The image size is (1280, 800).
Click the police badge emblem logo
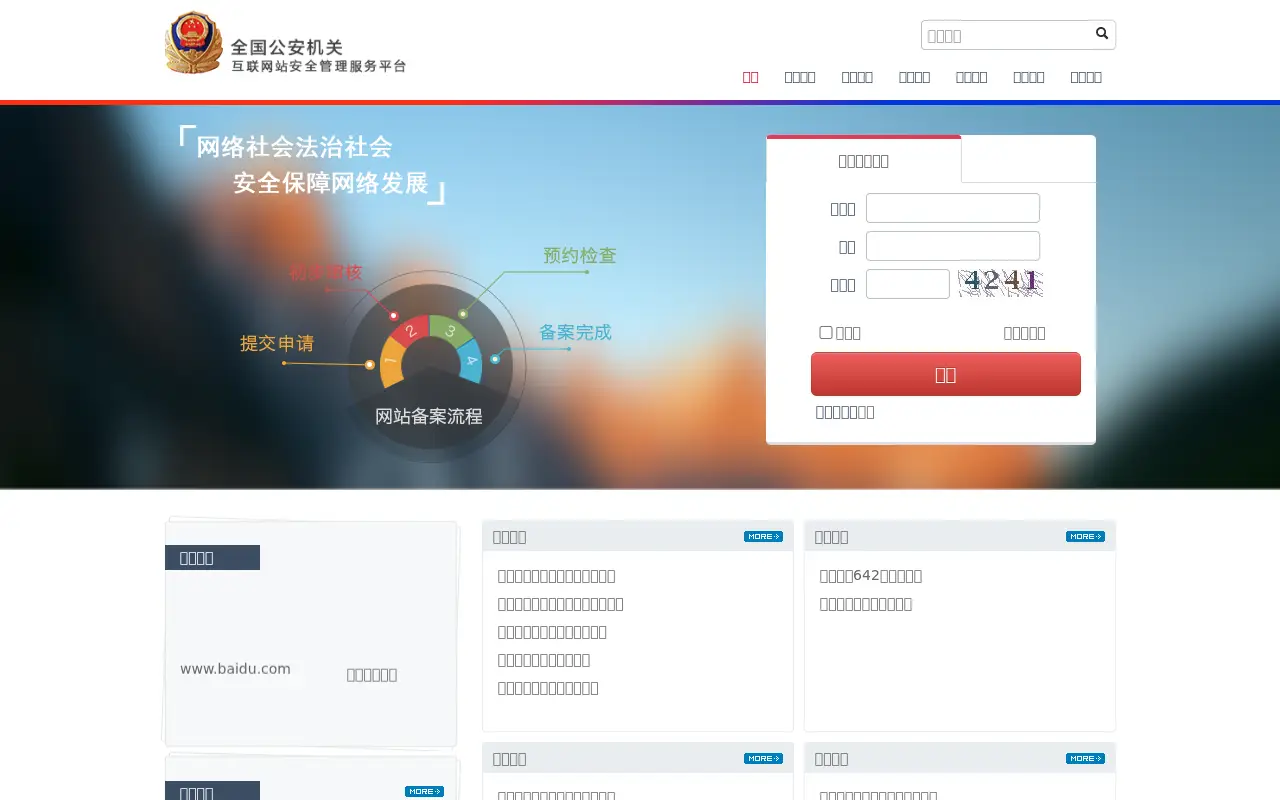point(194,43)
